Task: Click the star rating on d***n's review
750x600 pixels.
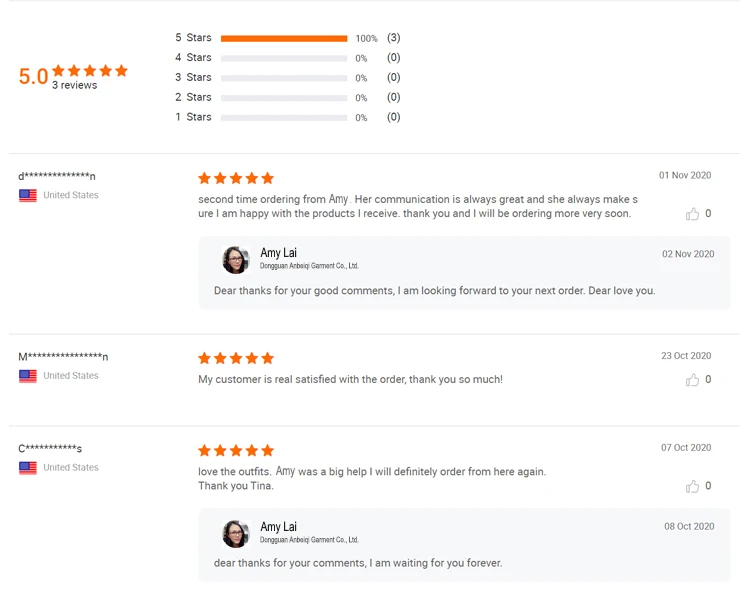Action: [236, 178]
